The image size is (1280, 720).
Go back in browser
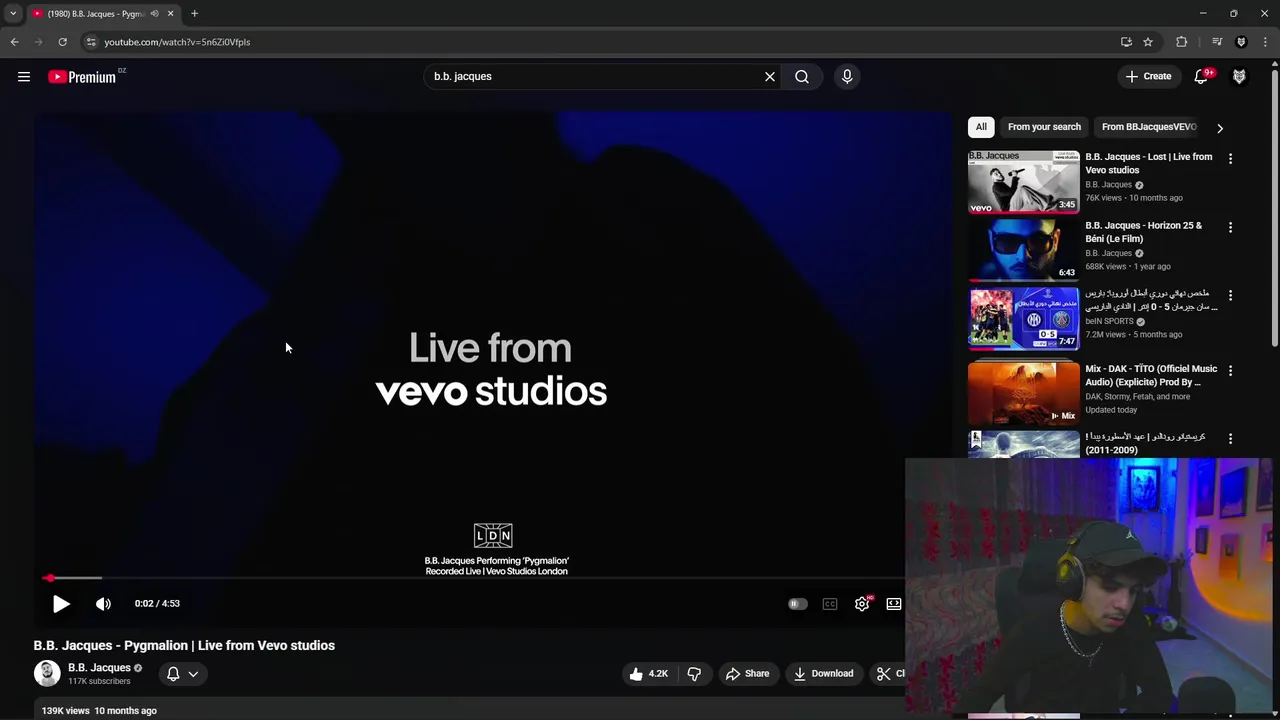(14, 42)
